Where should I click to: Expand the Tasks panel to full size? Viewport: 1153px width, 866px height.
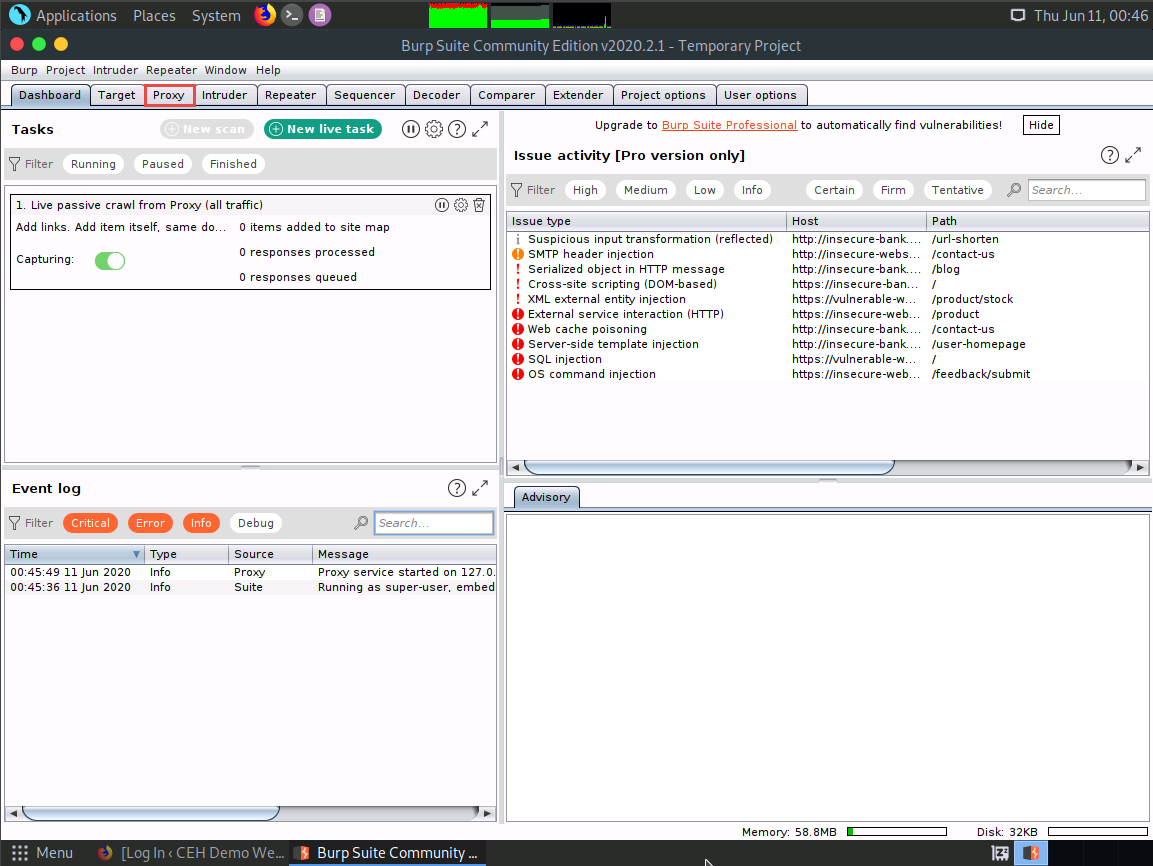coord(480,129)
